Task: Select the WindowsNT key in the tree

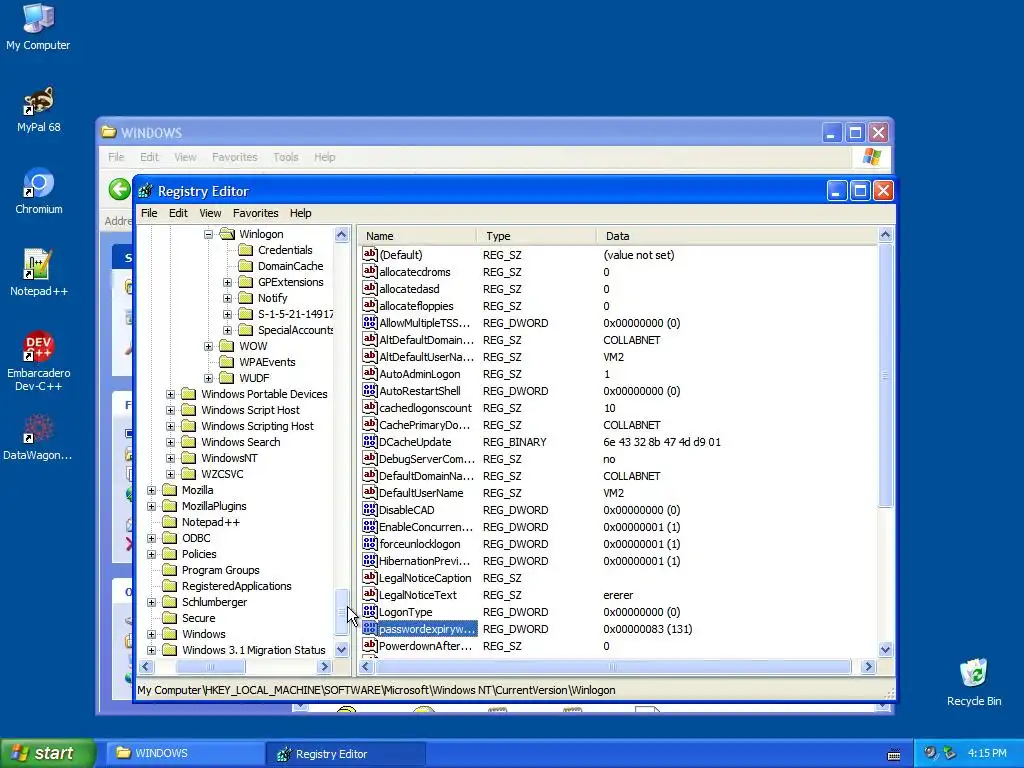Action: 220,458
